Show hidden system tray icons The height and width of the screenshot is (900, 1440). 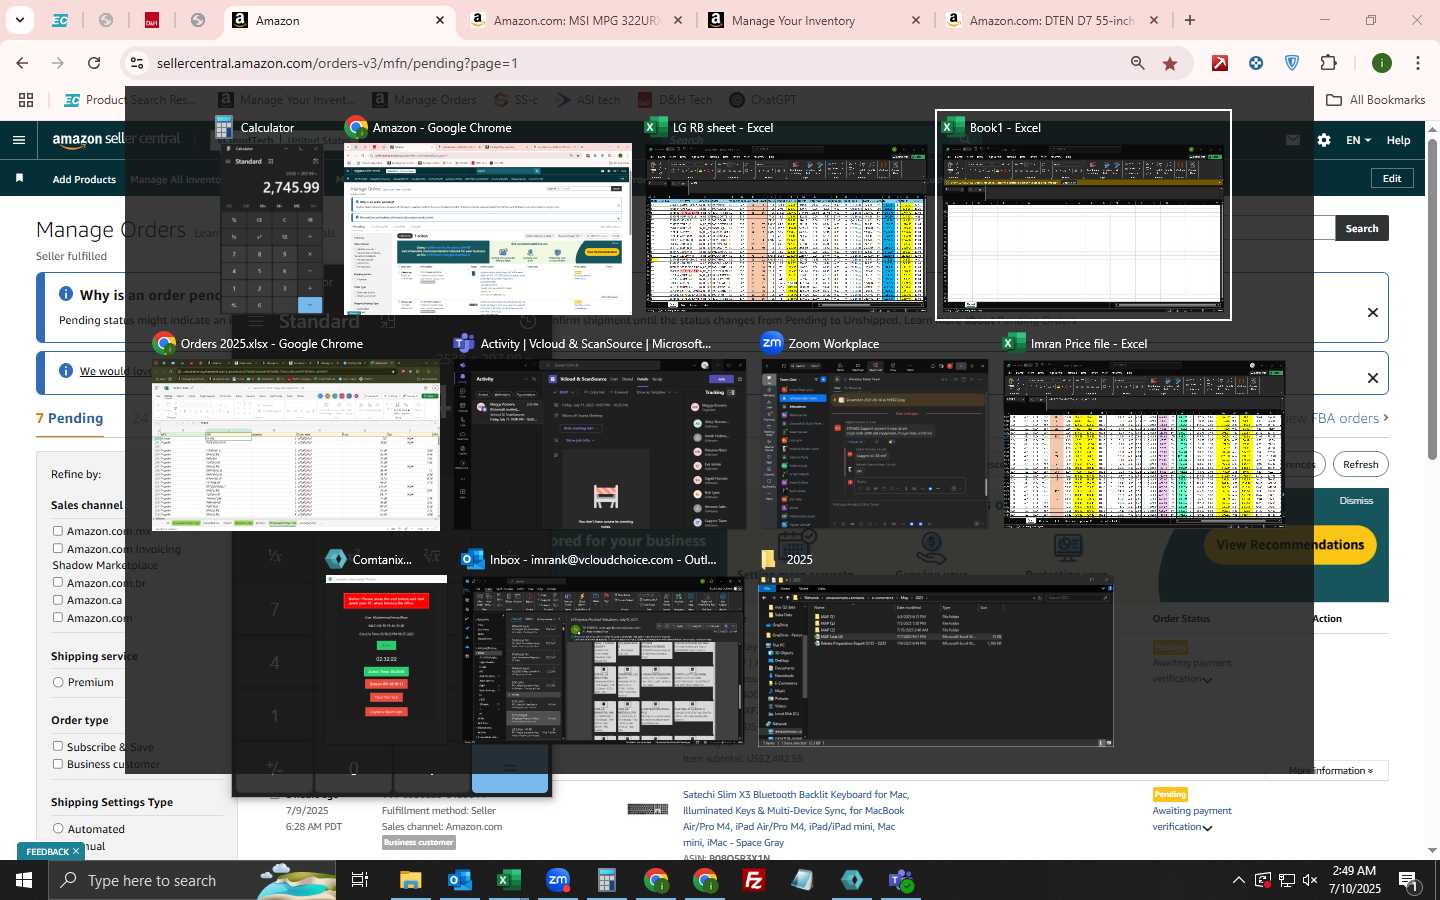point(1238,880)
